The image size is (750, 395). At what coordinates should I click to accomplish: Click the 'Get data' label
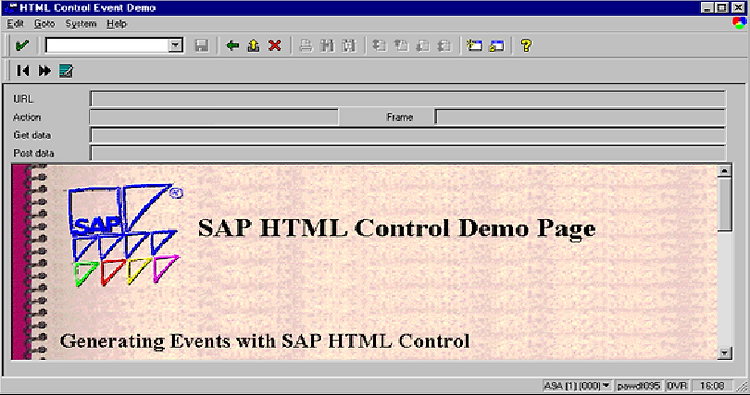tap(32, 135)
